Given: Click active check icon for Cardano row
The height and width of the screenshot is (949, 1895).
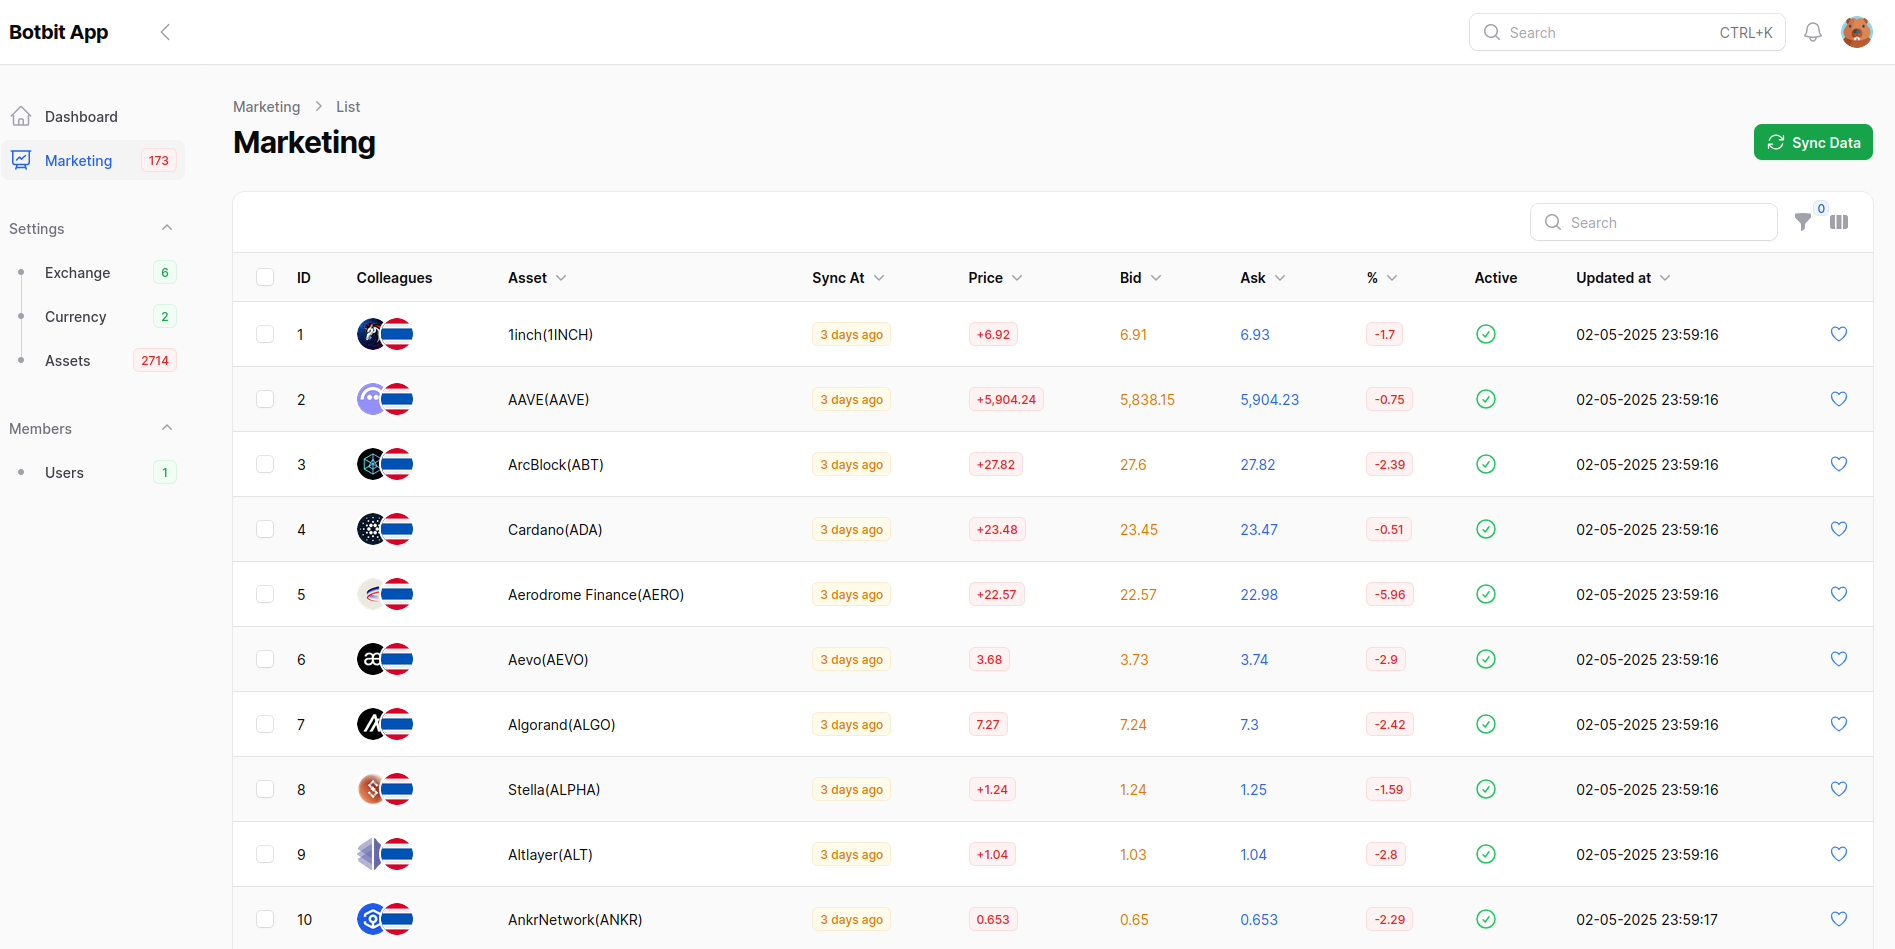Looking at the screenshot, I should 1486,529.
